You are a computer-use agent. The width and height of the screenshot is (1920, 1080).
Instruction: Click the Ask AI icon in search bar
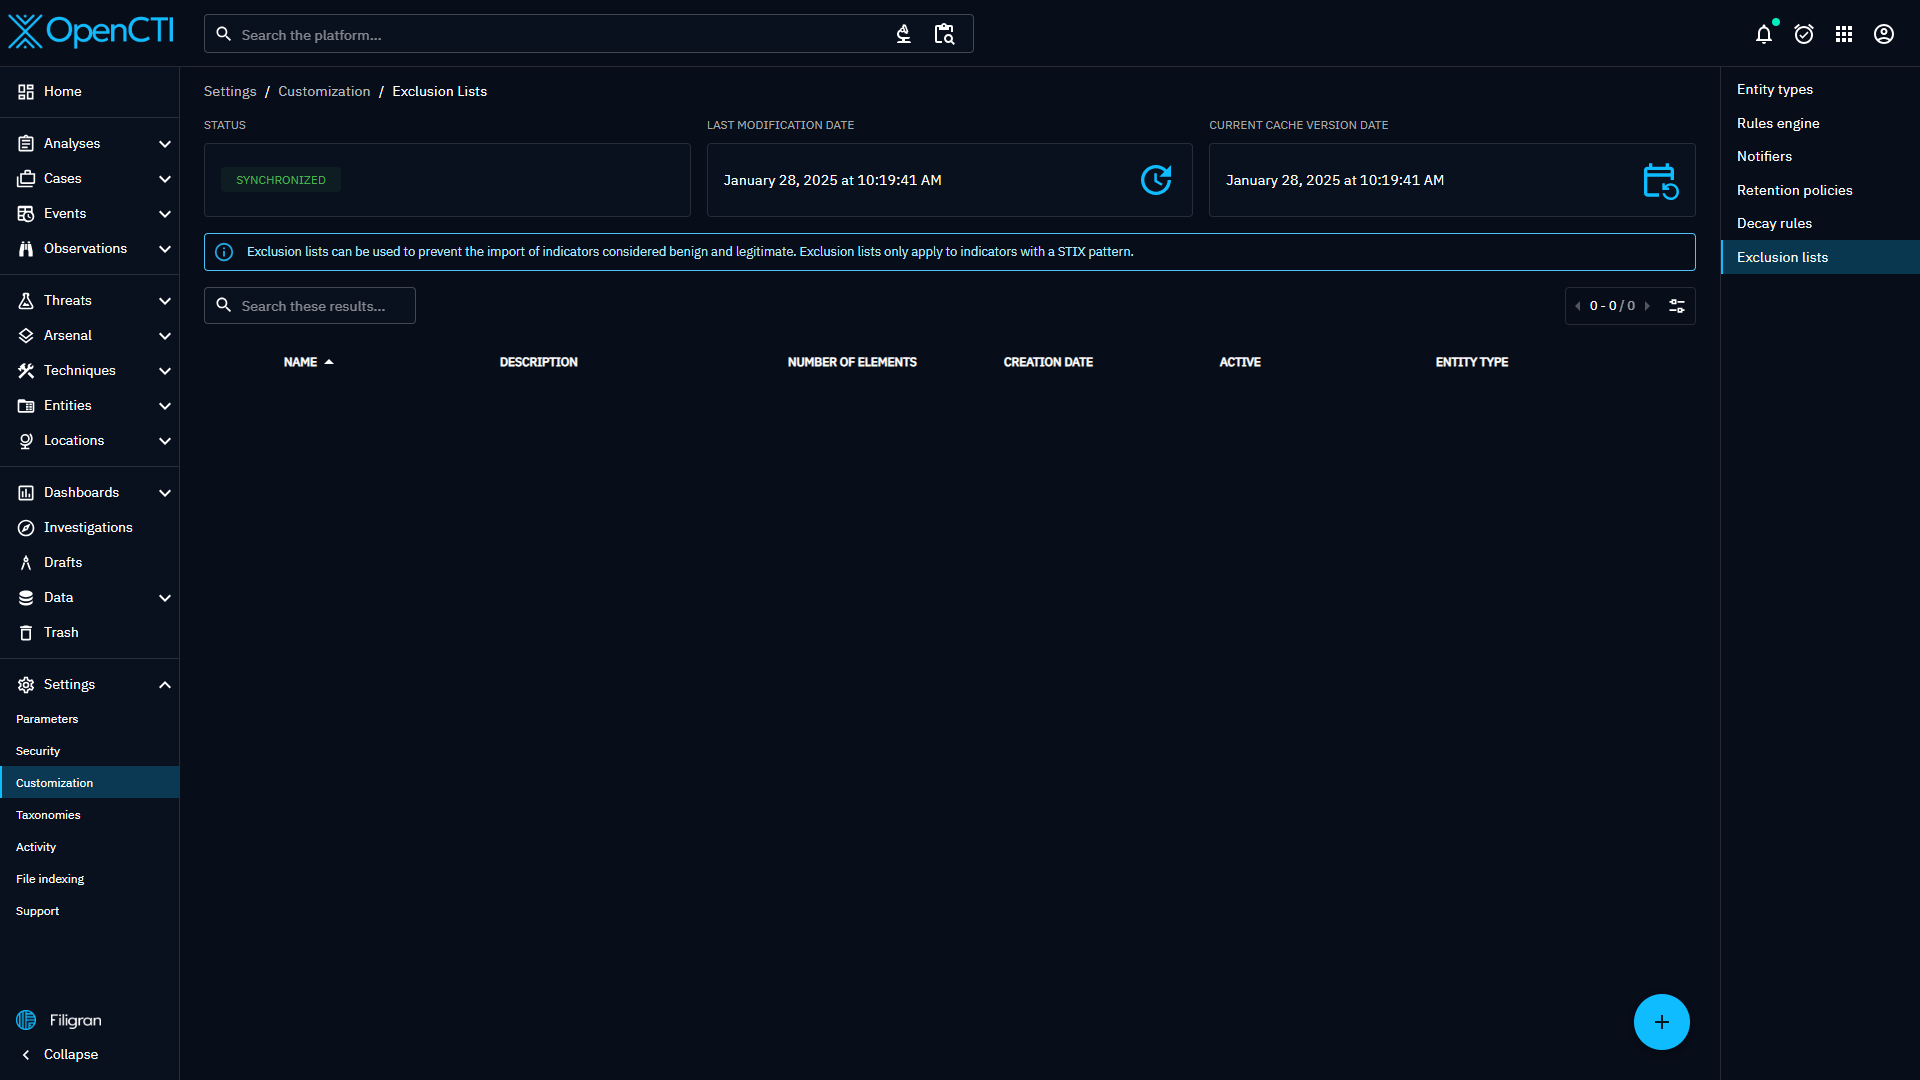click(x=903, y=35)
